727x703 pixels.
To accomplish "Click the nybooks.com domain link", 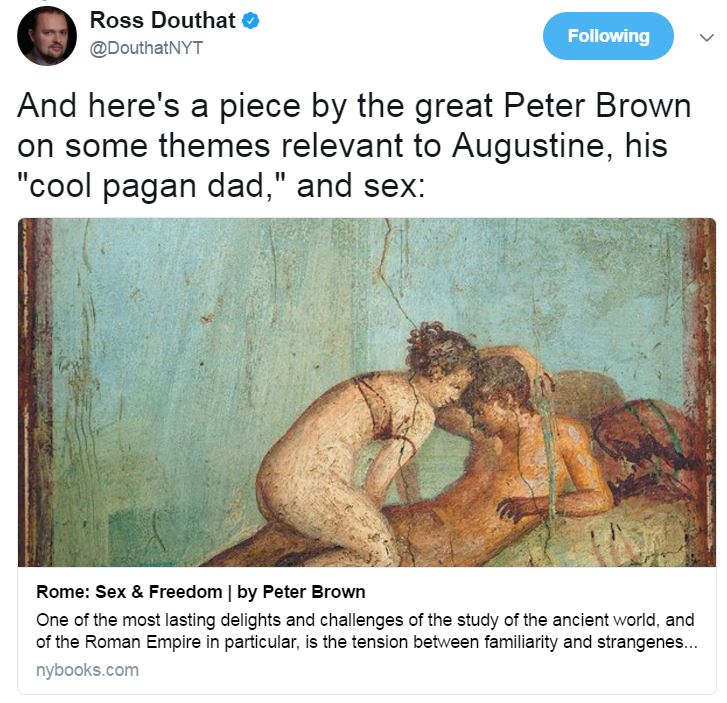I will tap(87, 670).
